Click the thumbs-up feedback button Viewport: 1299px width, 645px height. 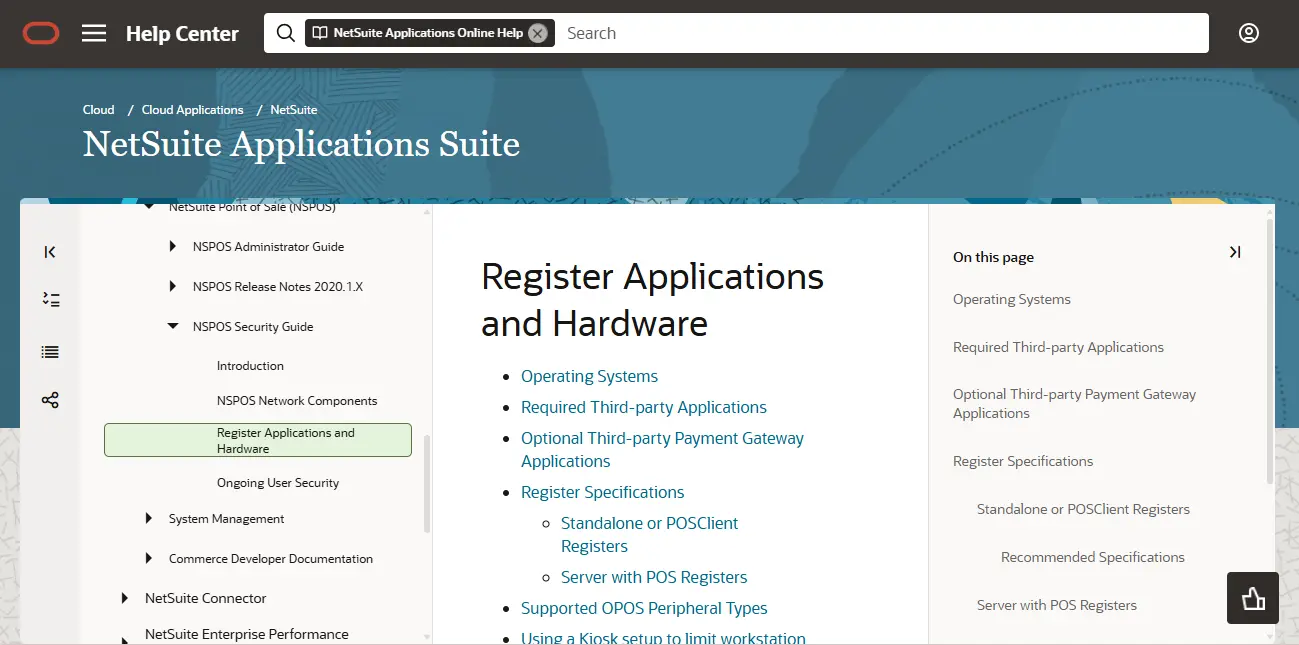click(x=1253, y=598)
